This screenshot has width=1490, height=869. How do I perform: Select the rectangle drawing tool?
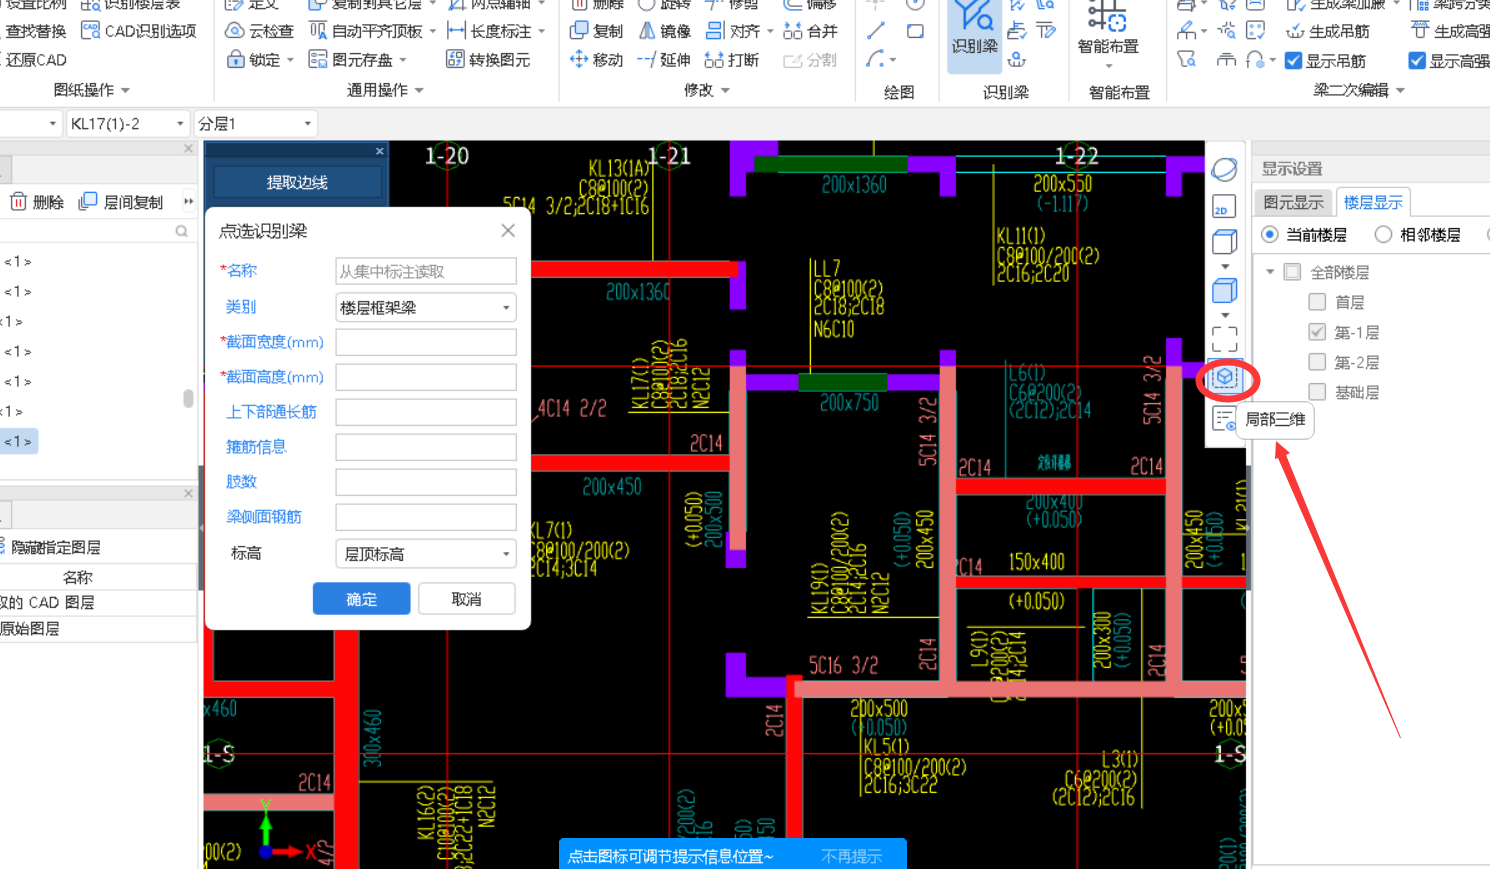[915, 31]
